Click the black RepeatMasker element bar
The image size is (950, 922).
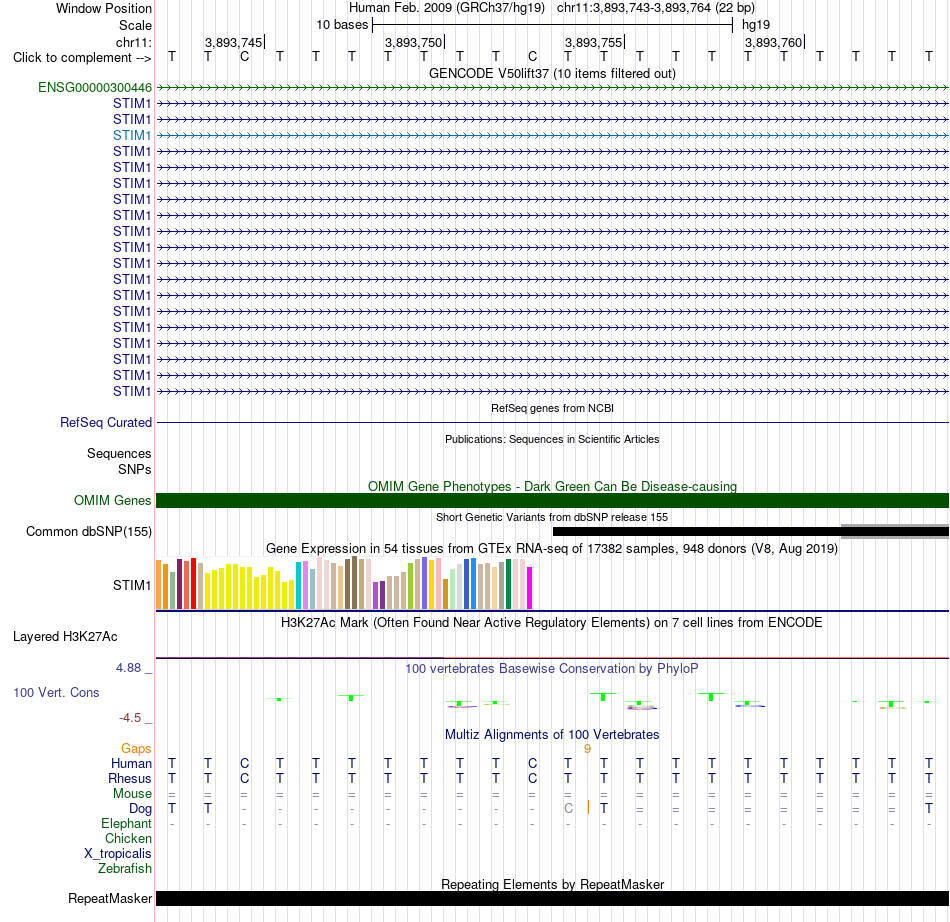(x=553, y=898)
